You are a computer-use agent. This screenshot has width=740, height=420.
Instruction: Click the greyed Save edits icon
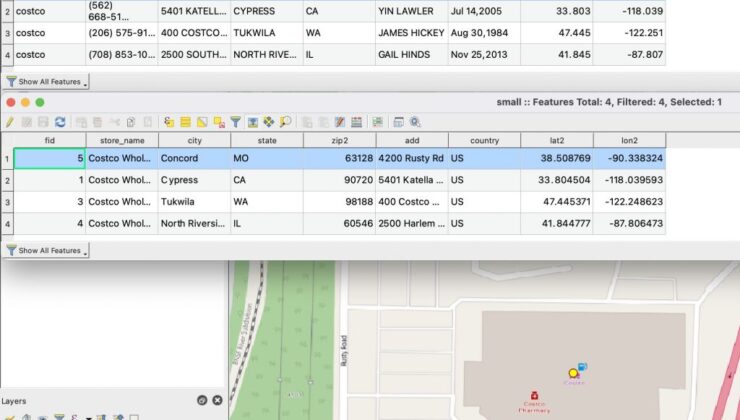pos(43,122)
